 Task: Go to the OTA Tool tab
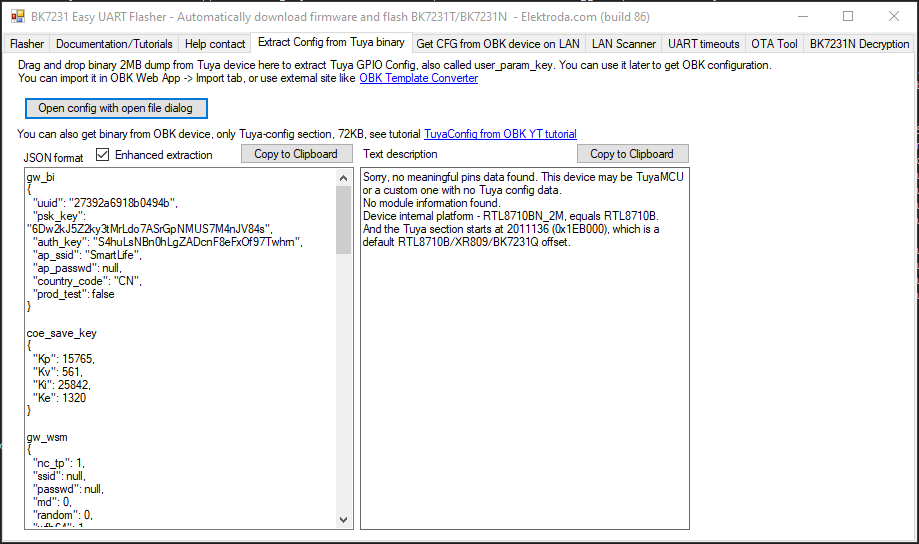(x=774, y=44)
